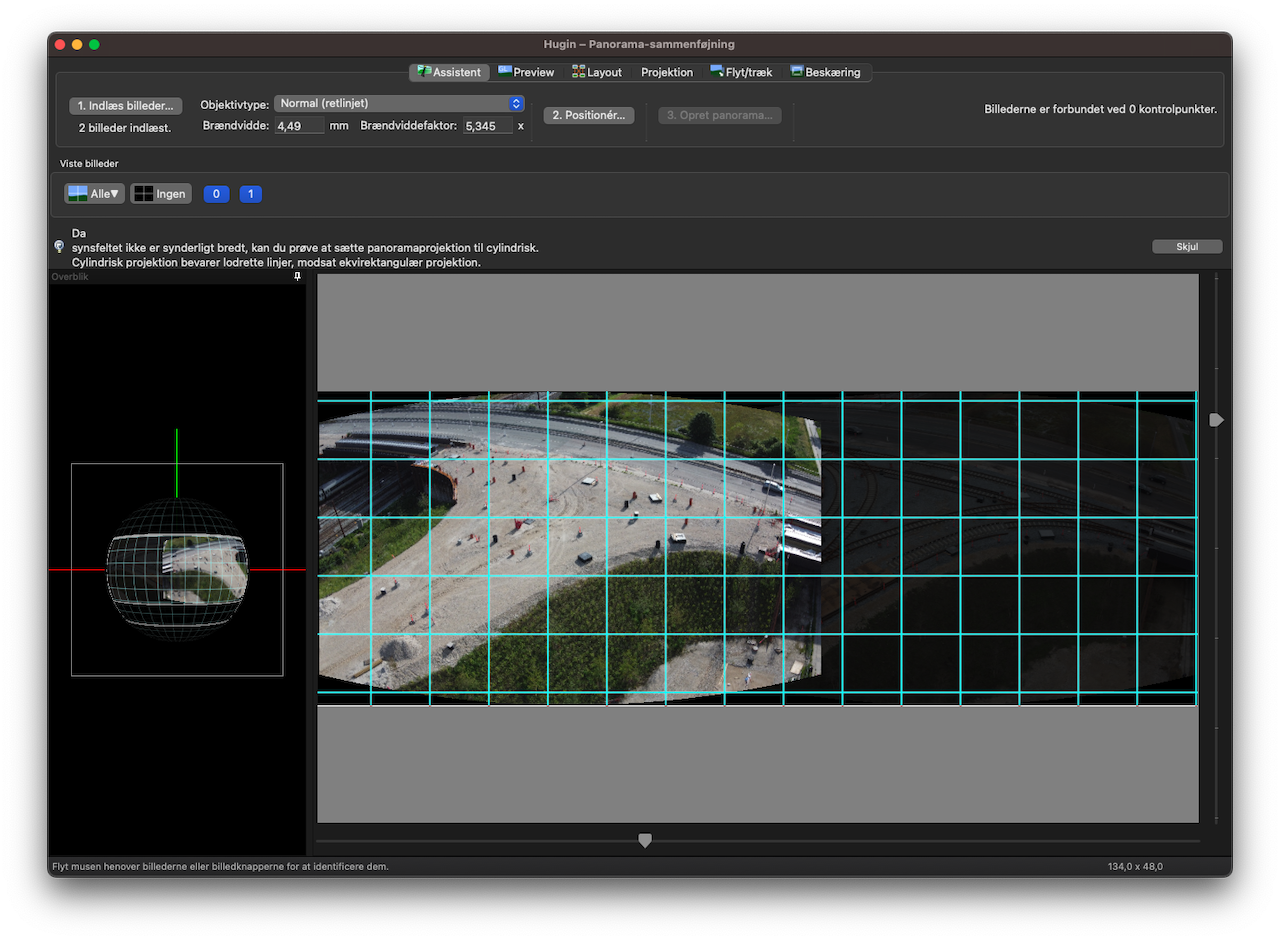Click the Ingen thumbnail icon under Viste billeder
This screenshot has width=1280, height=940.
pos(143,193)
